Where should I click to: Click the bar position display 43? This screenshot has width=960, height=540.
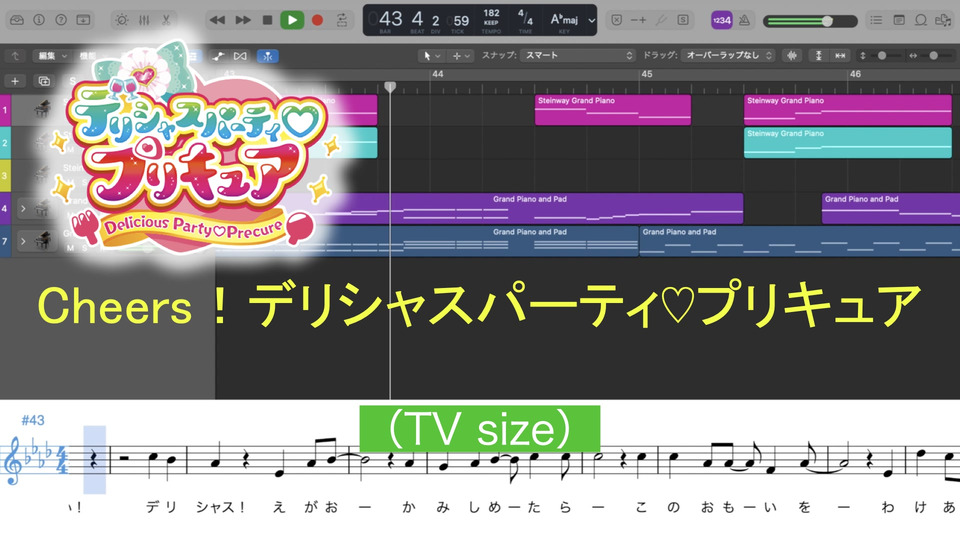(x=391, y=19)
